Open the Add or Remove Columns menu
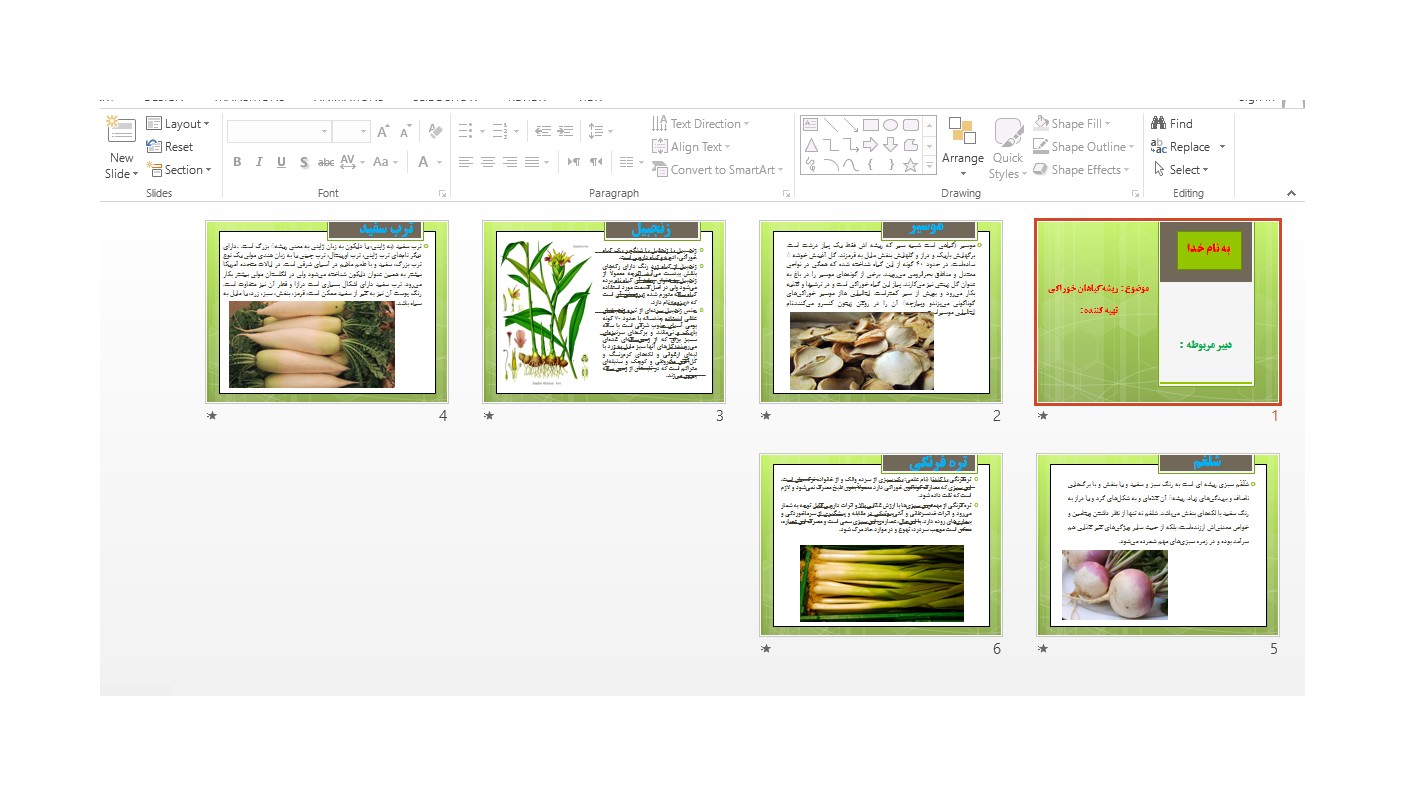The height and width of the screenshot is (796, 1405). (632, 162)
